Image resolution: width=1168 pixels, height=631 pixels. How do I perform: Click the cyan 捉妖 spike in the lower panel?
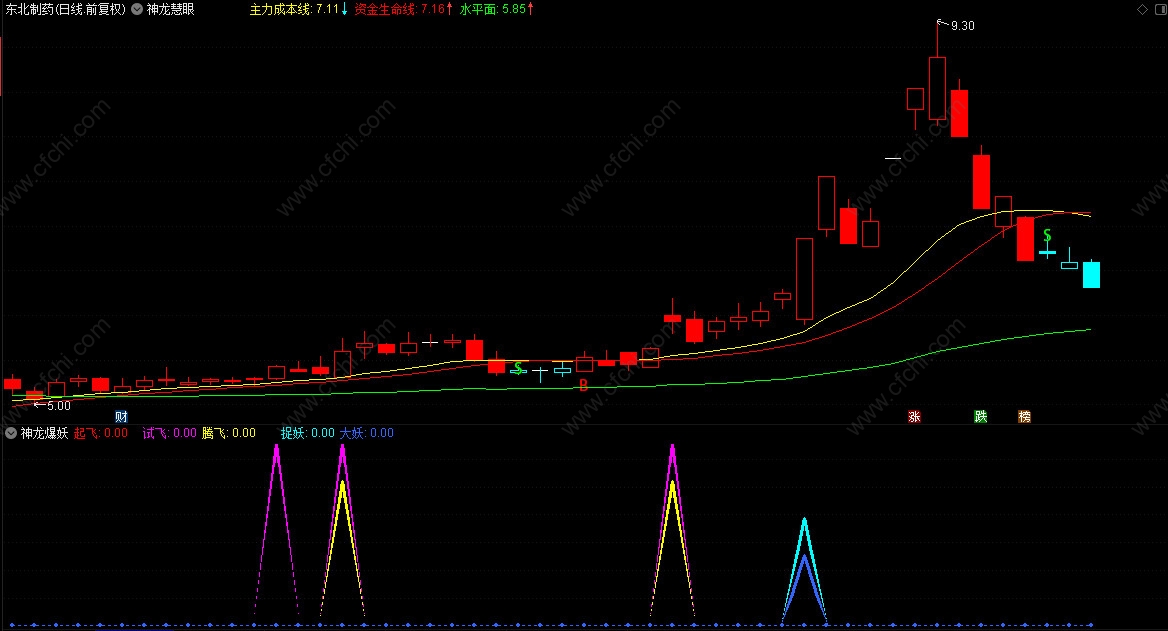[804, 569]
